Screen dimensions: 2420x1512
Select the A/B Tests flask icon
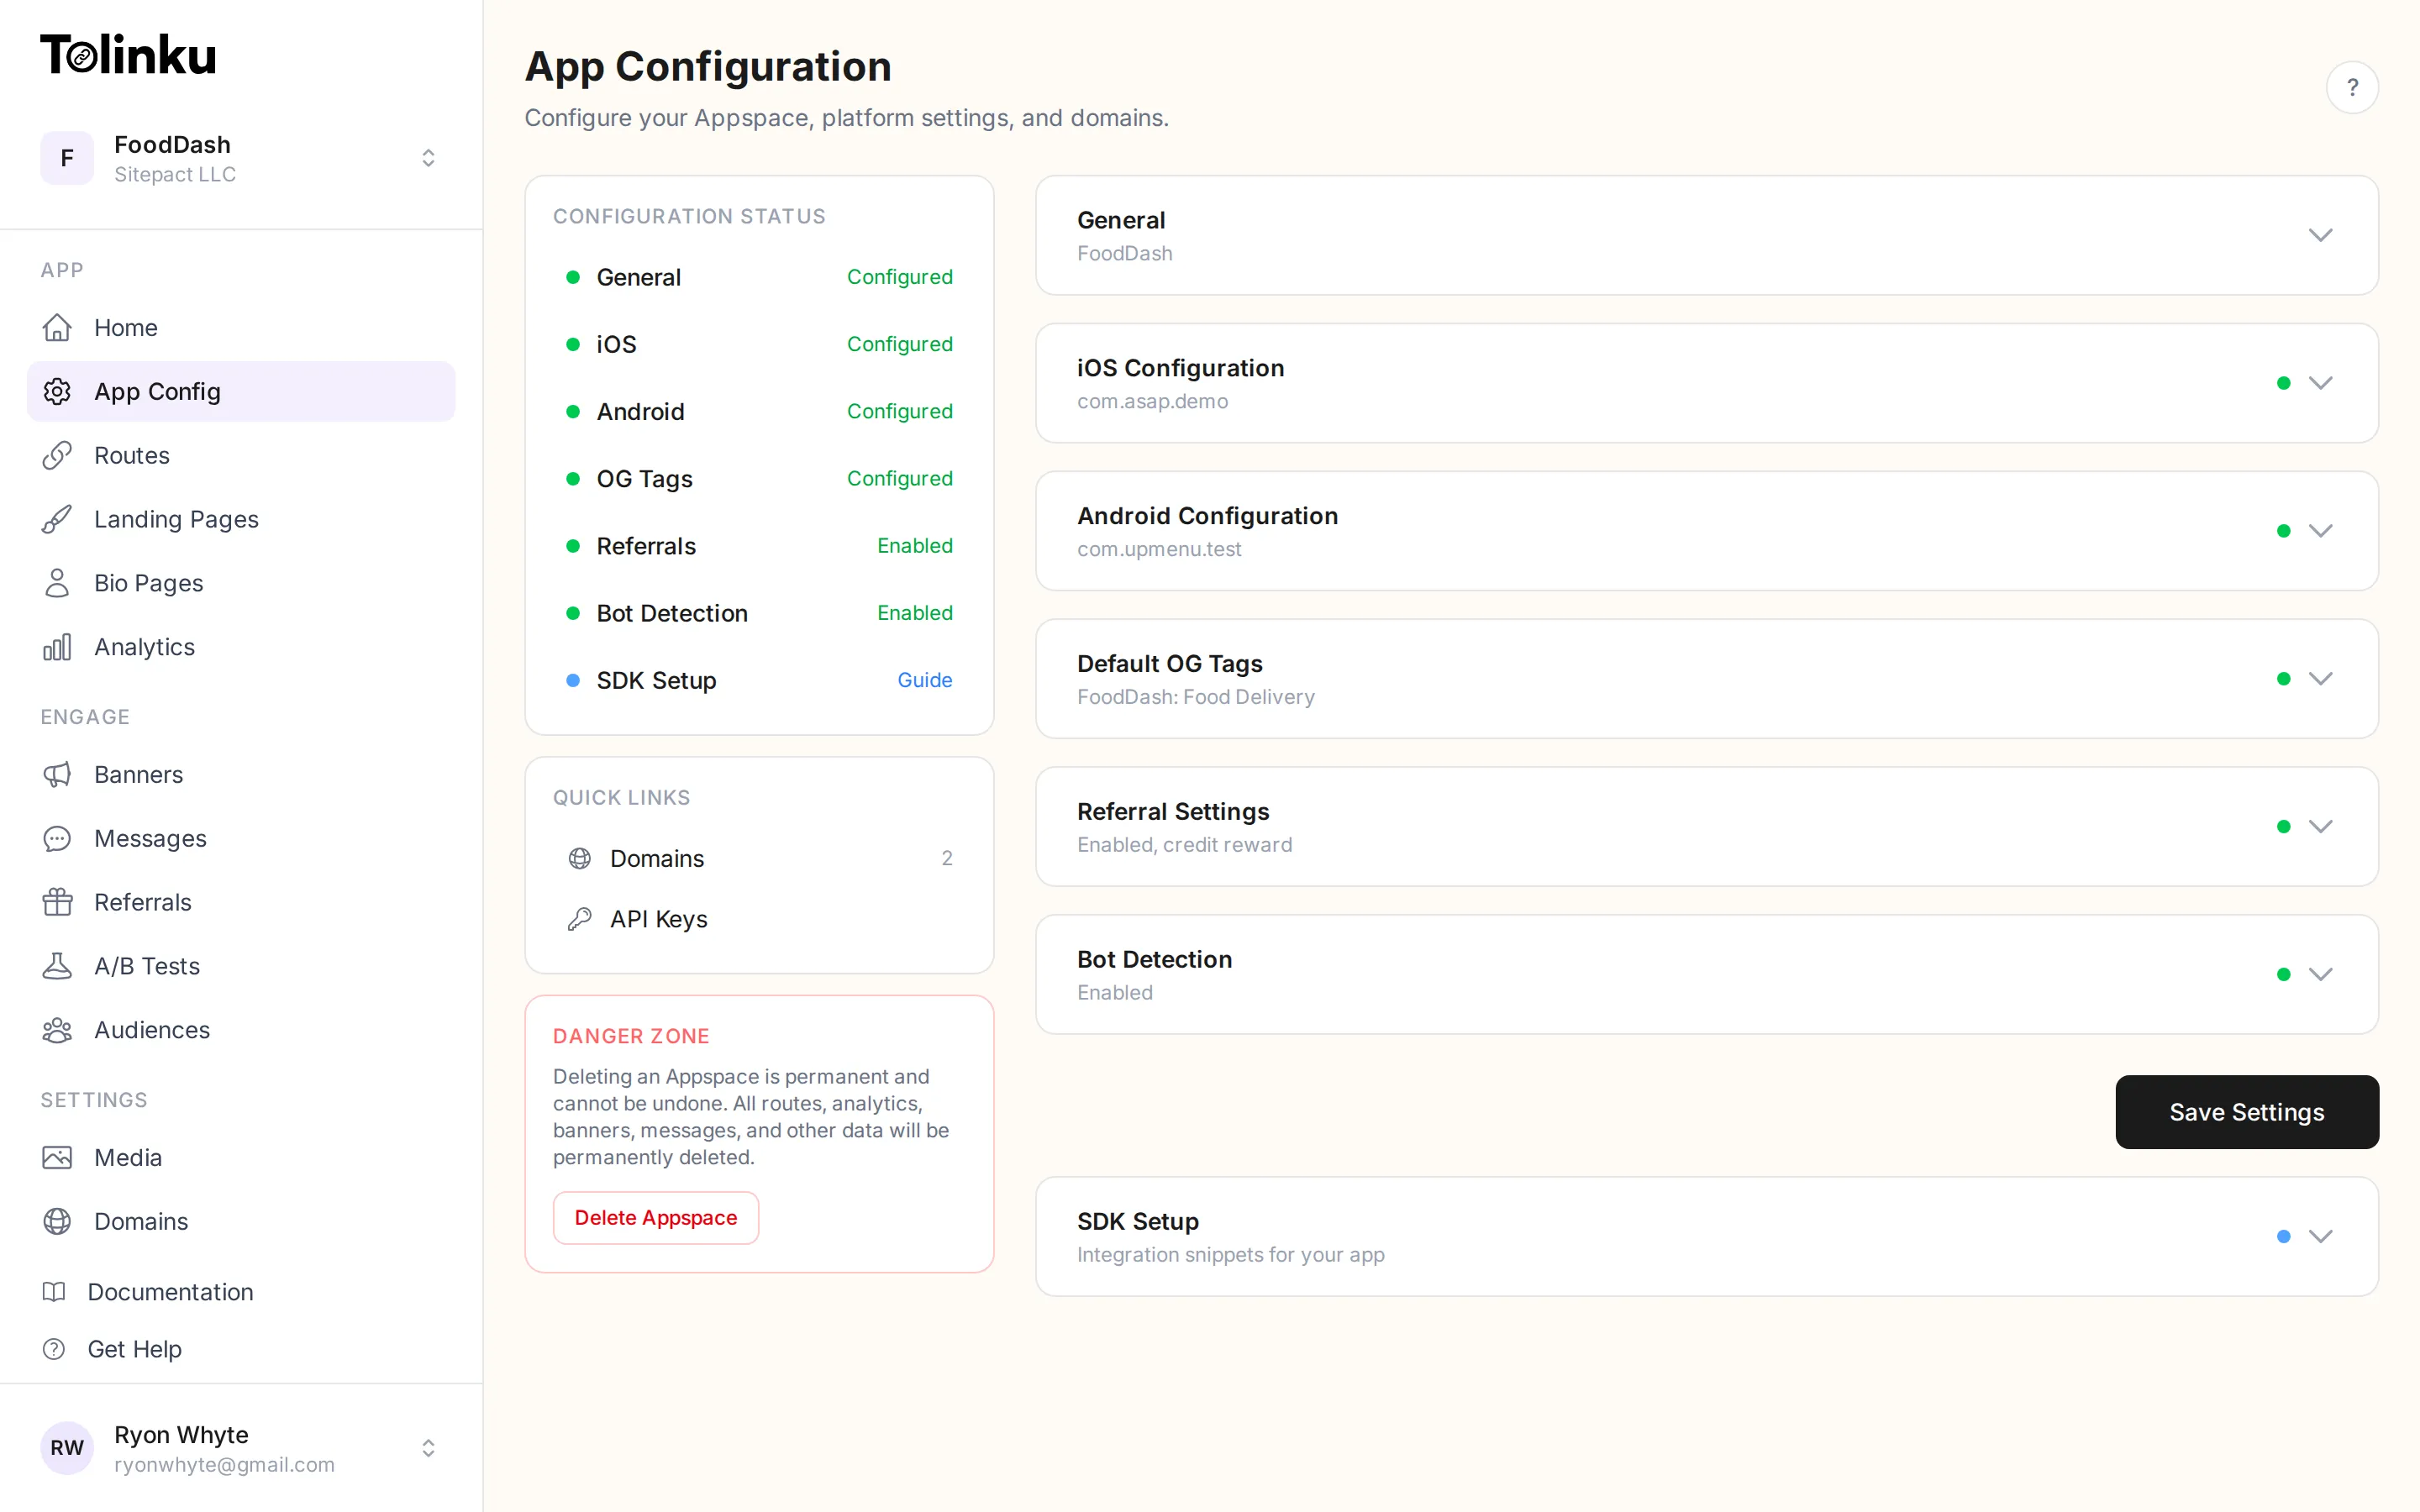click(x=57, y=966)
